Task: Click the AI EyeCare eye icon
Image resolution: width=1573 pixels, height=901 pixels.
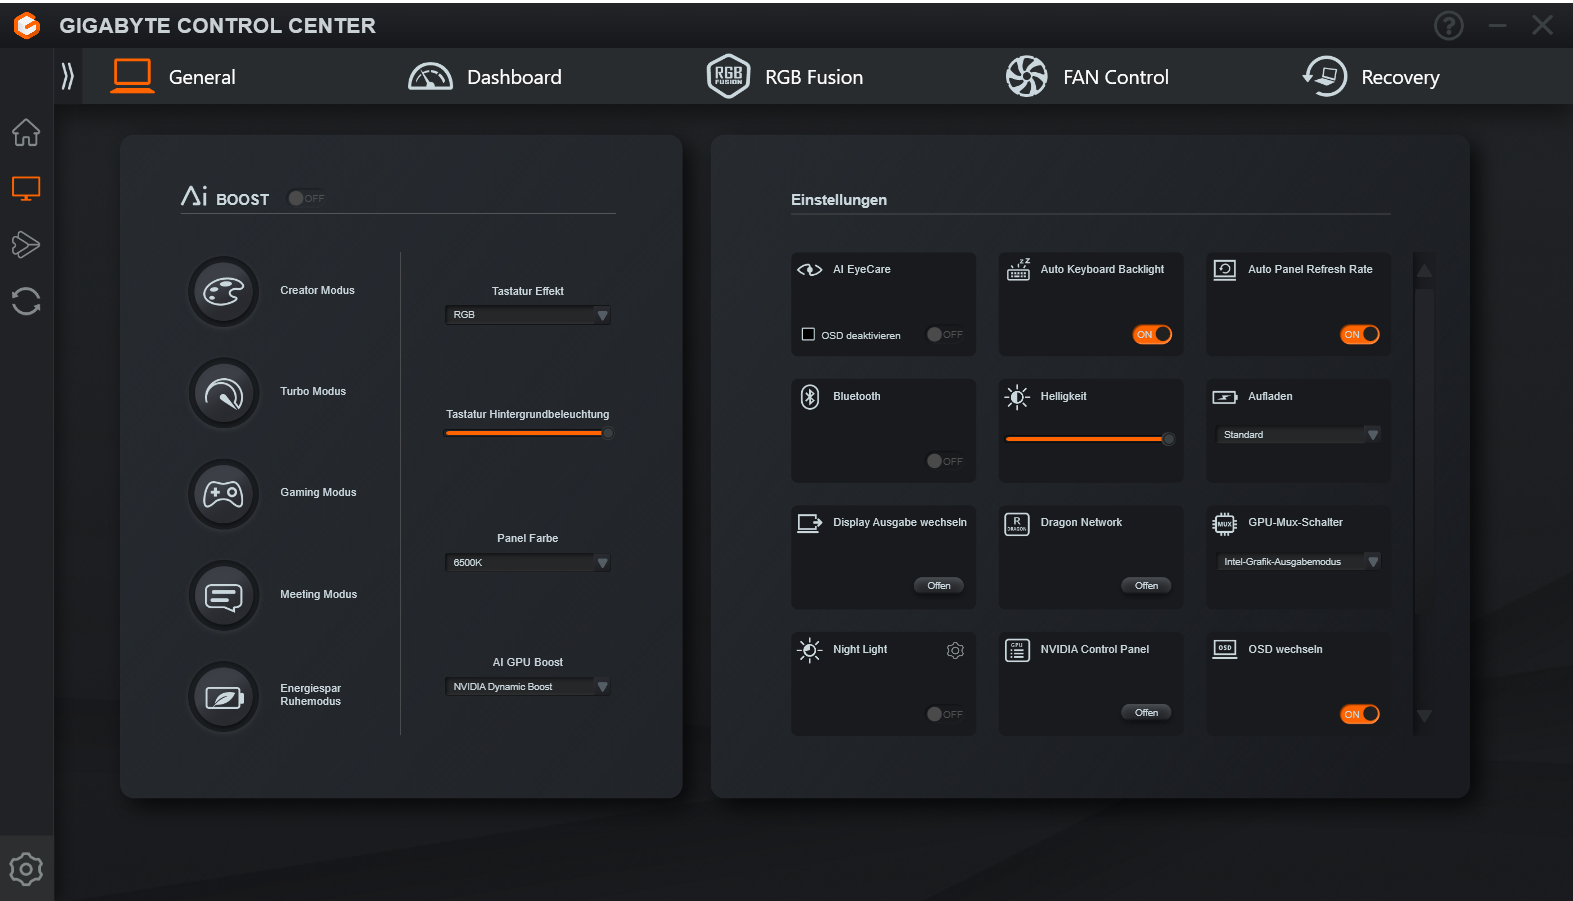Action: [809, 269]
